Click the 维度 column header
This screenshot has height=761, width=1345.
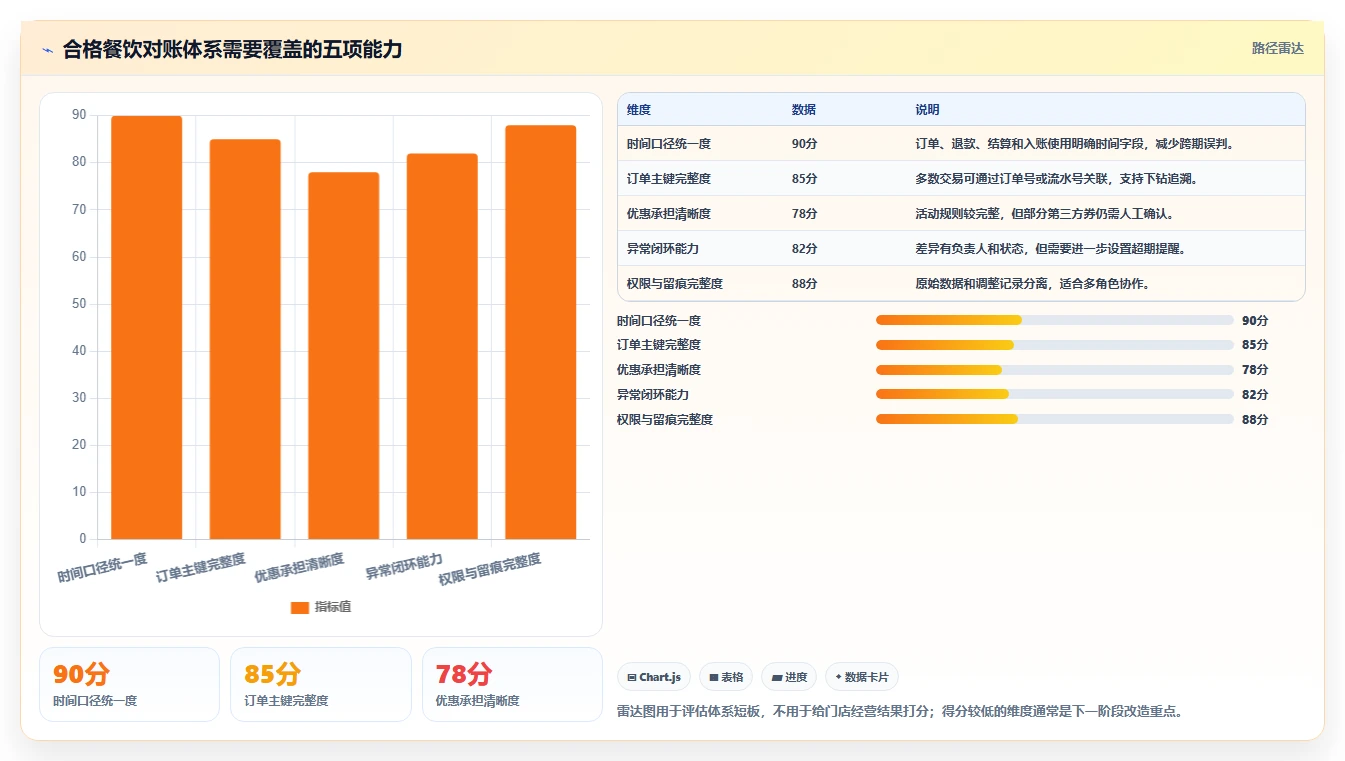(x=639, y=110)
